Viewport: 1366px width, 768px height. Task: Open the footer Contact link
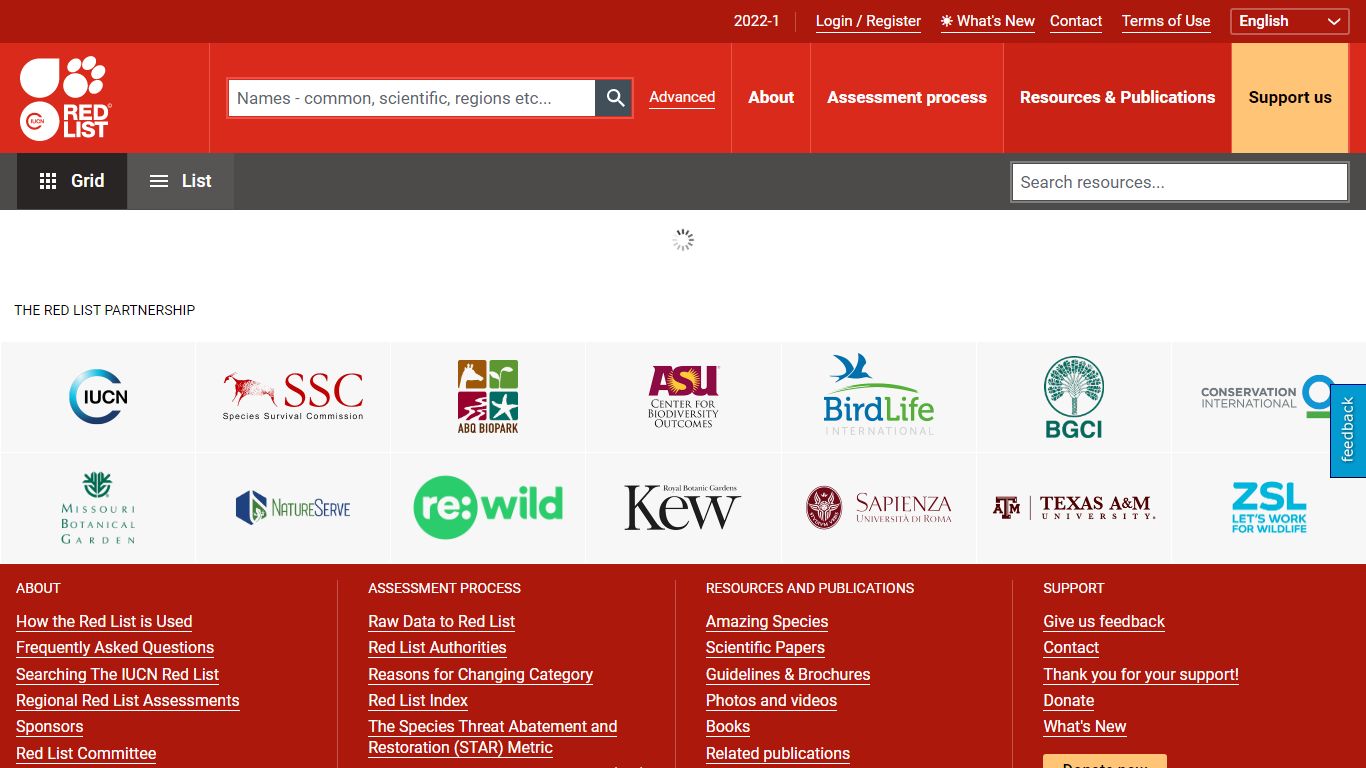1071,648
